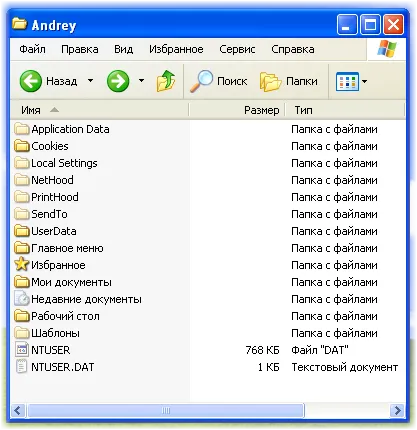Select the Мои документы folder icon
This screenshot has width=417, height=430.
pos(22,282)
